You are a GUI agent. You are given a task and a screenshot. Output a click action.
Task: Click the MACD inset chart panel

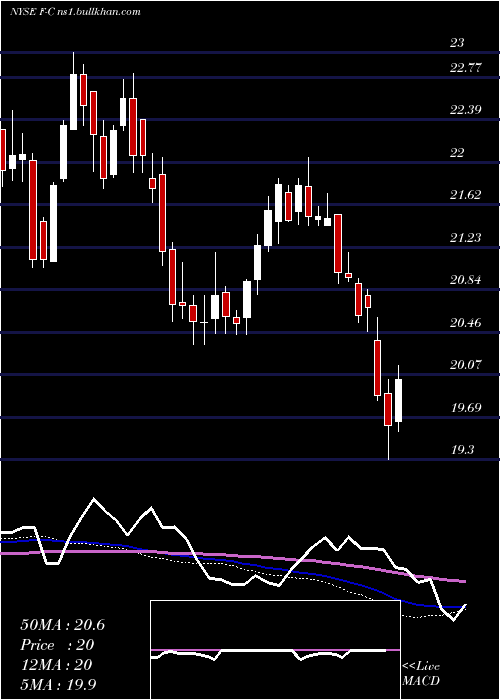click(x=275, y=650)
